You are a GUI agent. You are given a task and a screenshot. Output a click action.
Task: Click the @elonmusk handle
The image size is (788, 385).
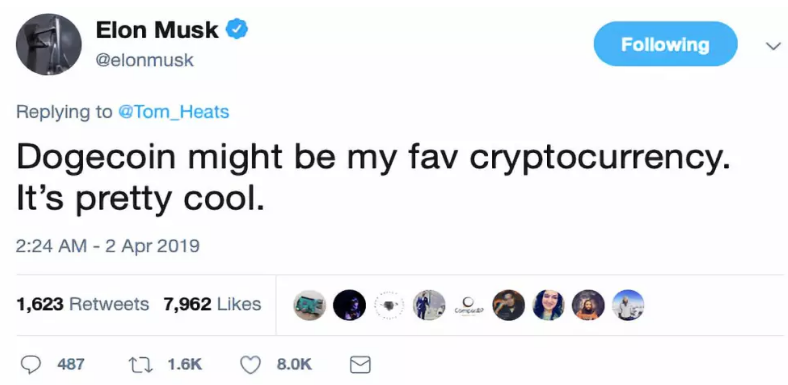click(145, 60)
